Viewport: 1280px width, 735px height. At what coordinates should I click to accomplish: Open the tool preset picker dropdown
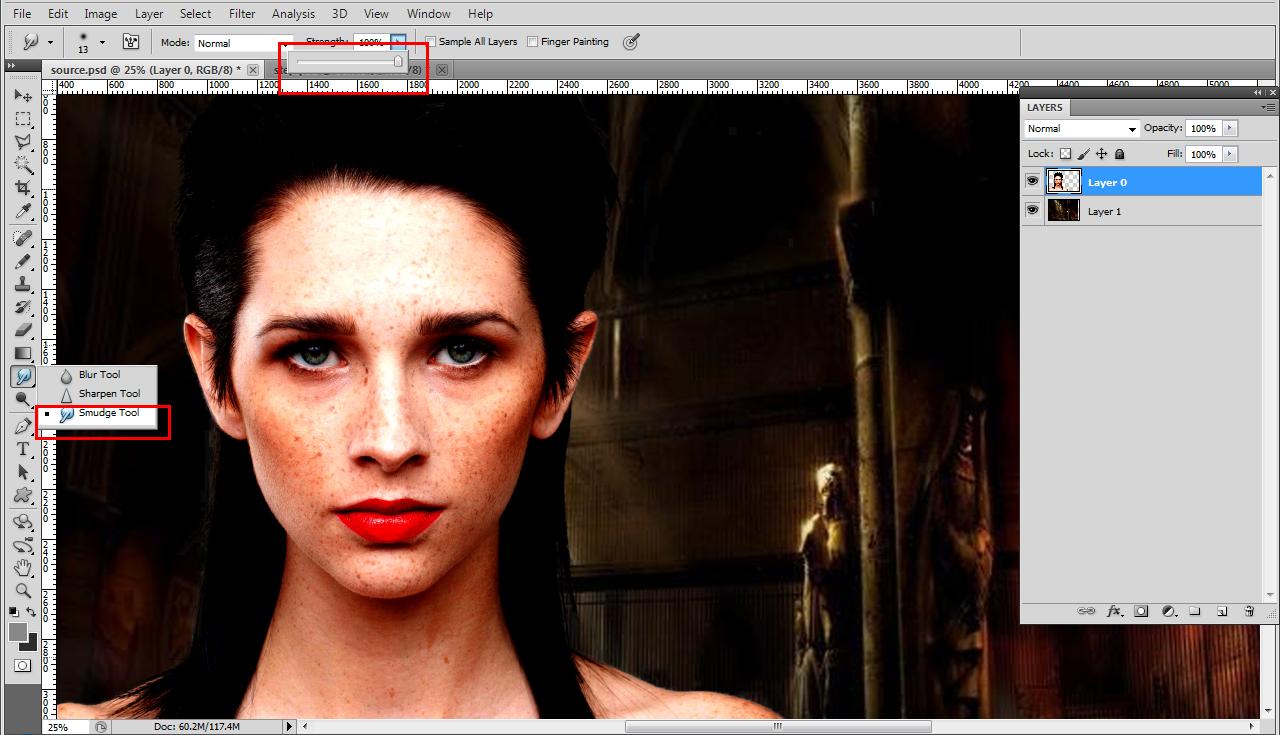(x=50, y=43)
